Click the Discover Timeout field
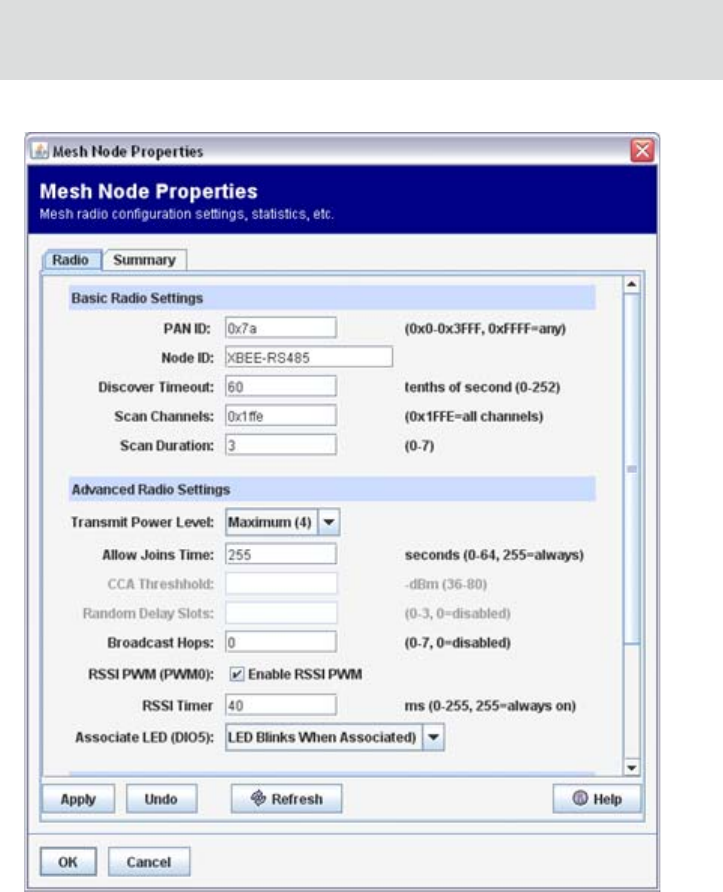Image resolution: width=723 pixels, height=892 pixels. [x=280, y=387]
